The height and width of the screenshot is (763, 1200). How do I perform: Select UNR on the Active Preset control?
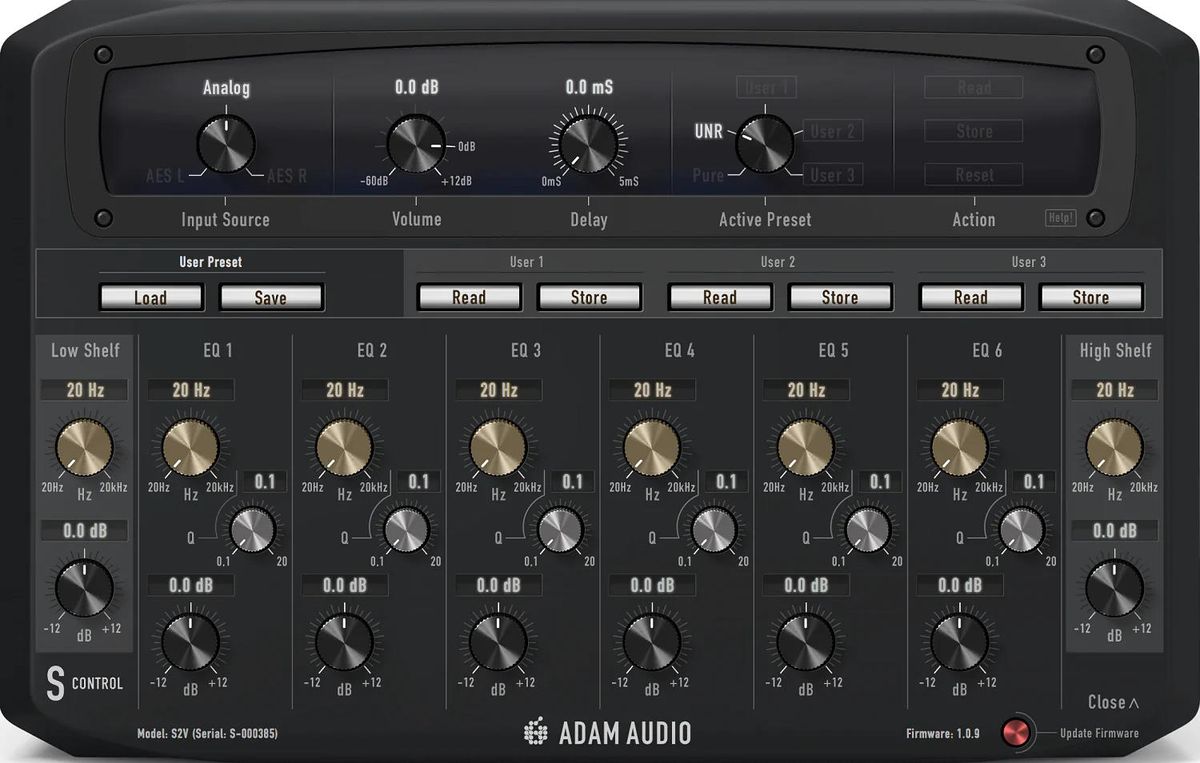coord(708,130)
